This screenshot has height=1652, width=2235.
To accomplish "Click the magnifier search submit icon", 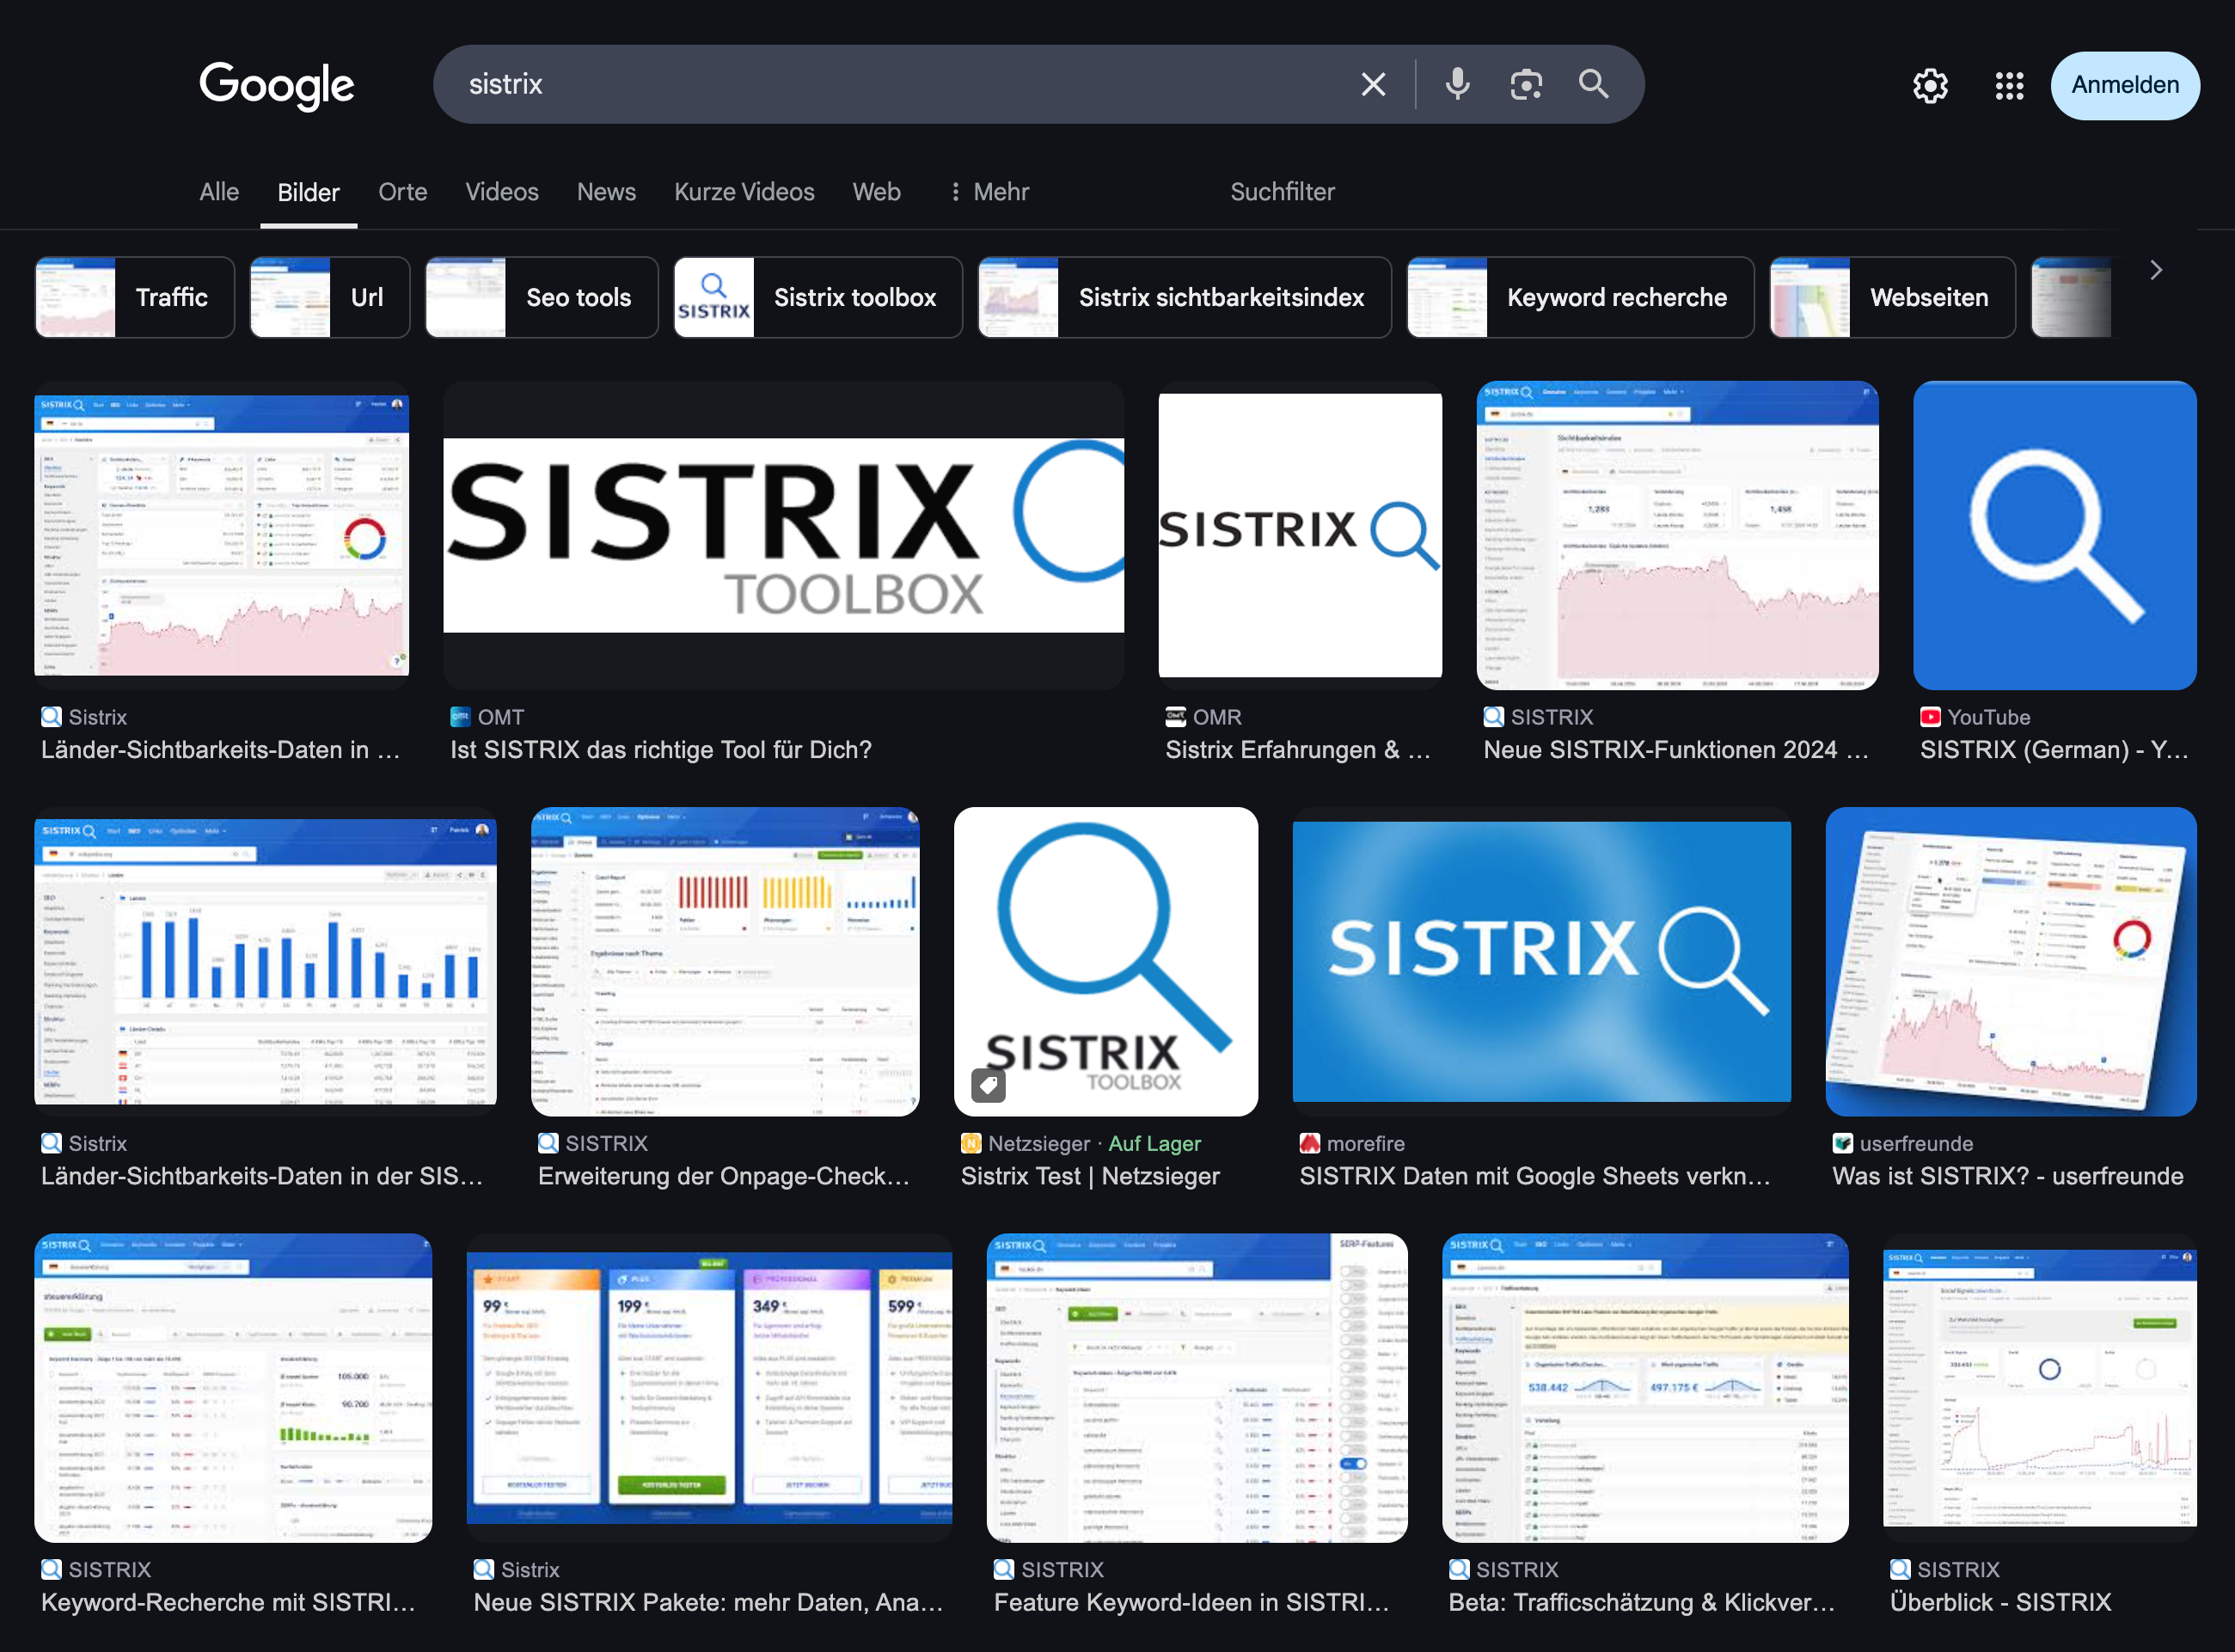I will coord(1593,85).
